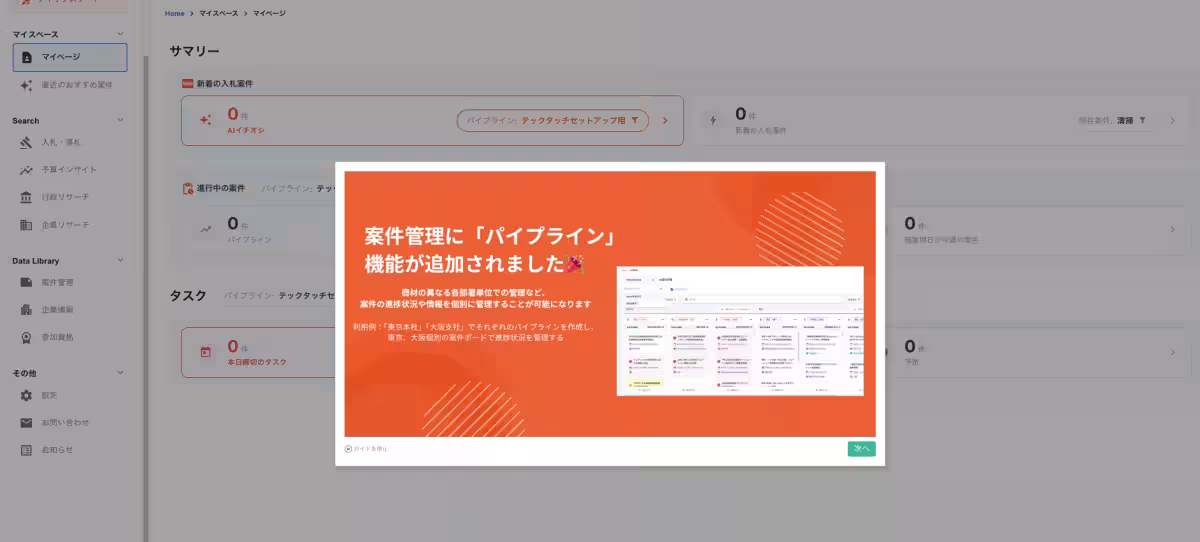Screen dimensions: 1200x542
Task: Click the 次へ button in the guide popup
Action: click(861, 449)
